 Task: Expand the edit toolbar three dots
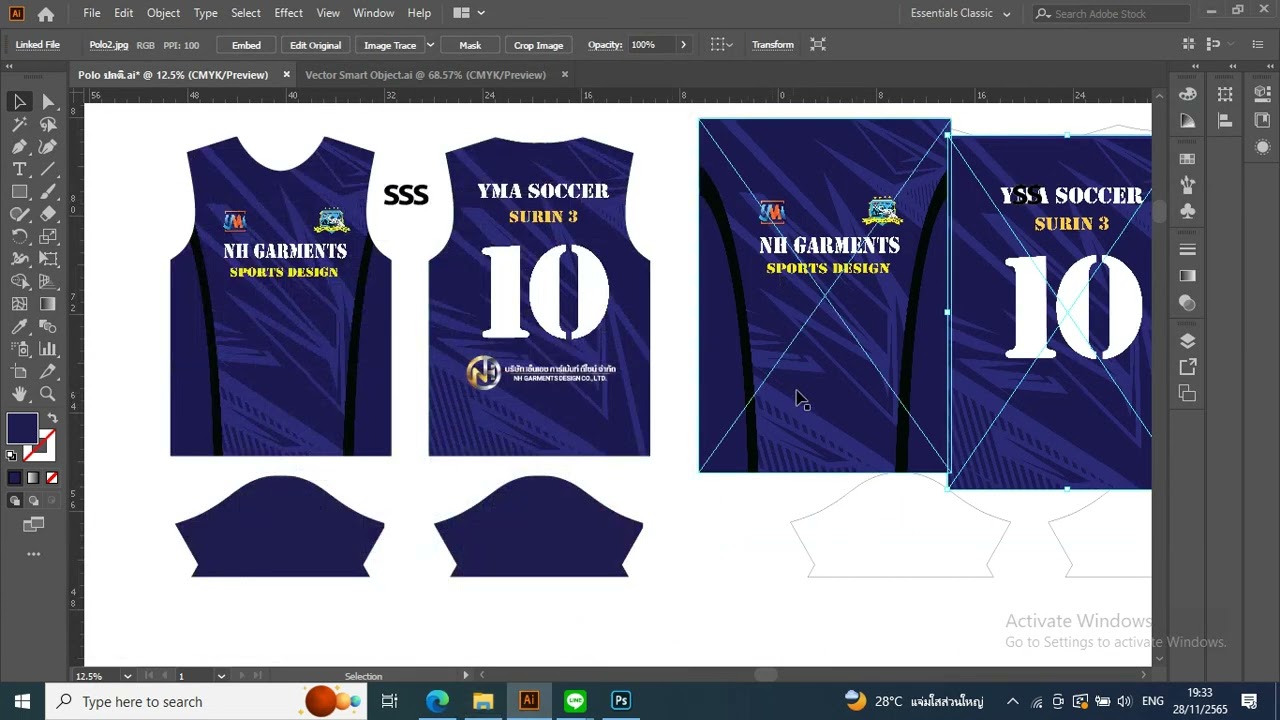[34, 554]
